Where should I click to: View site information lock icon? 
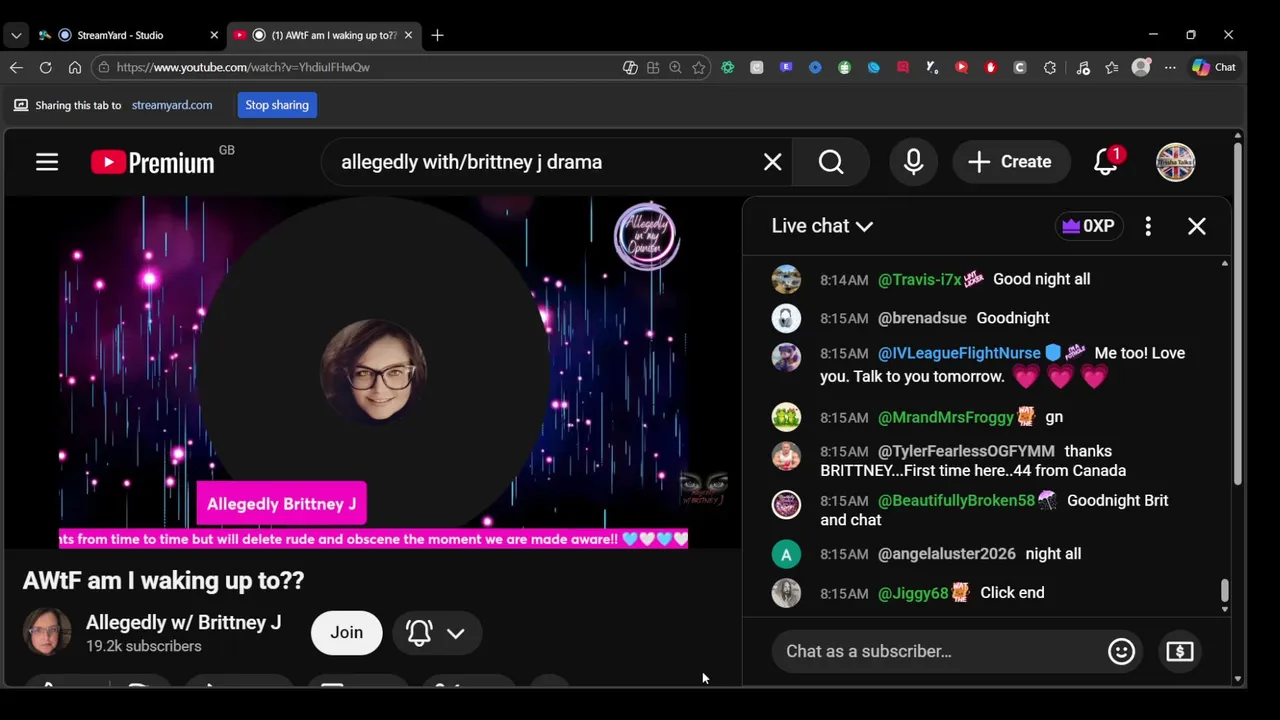point(103,67)
